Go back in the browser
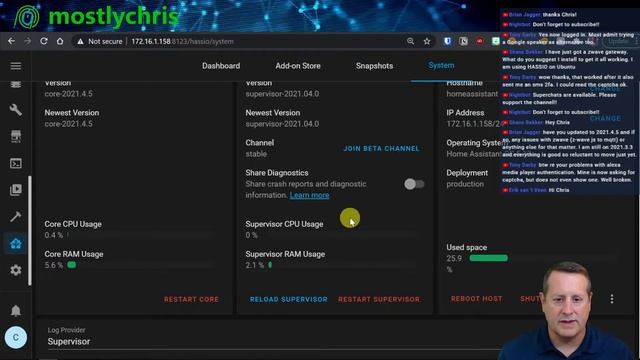Viewport: 640px width, 360px height. point(11,41)
